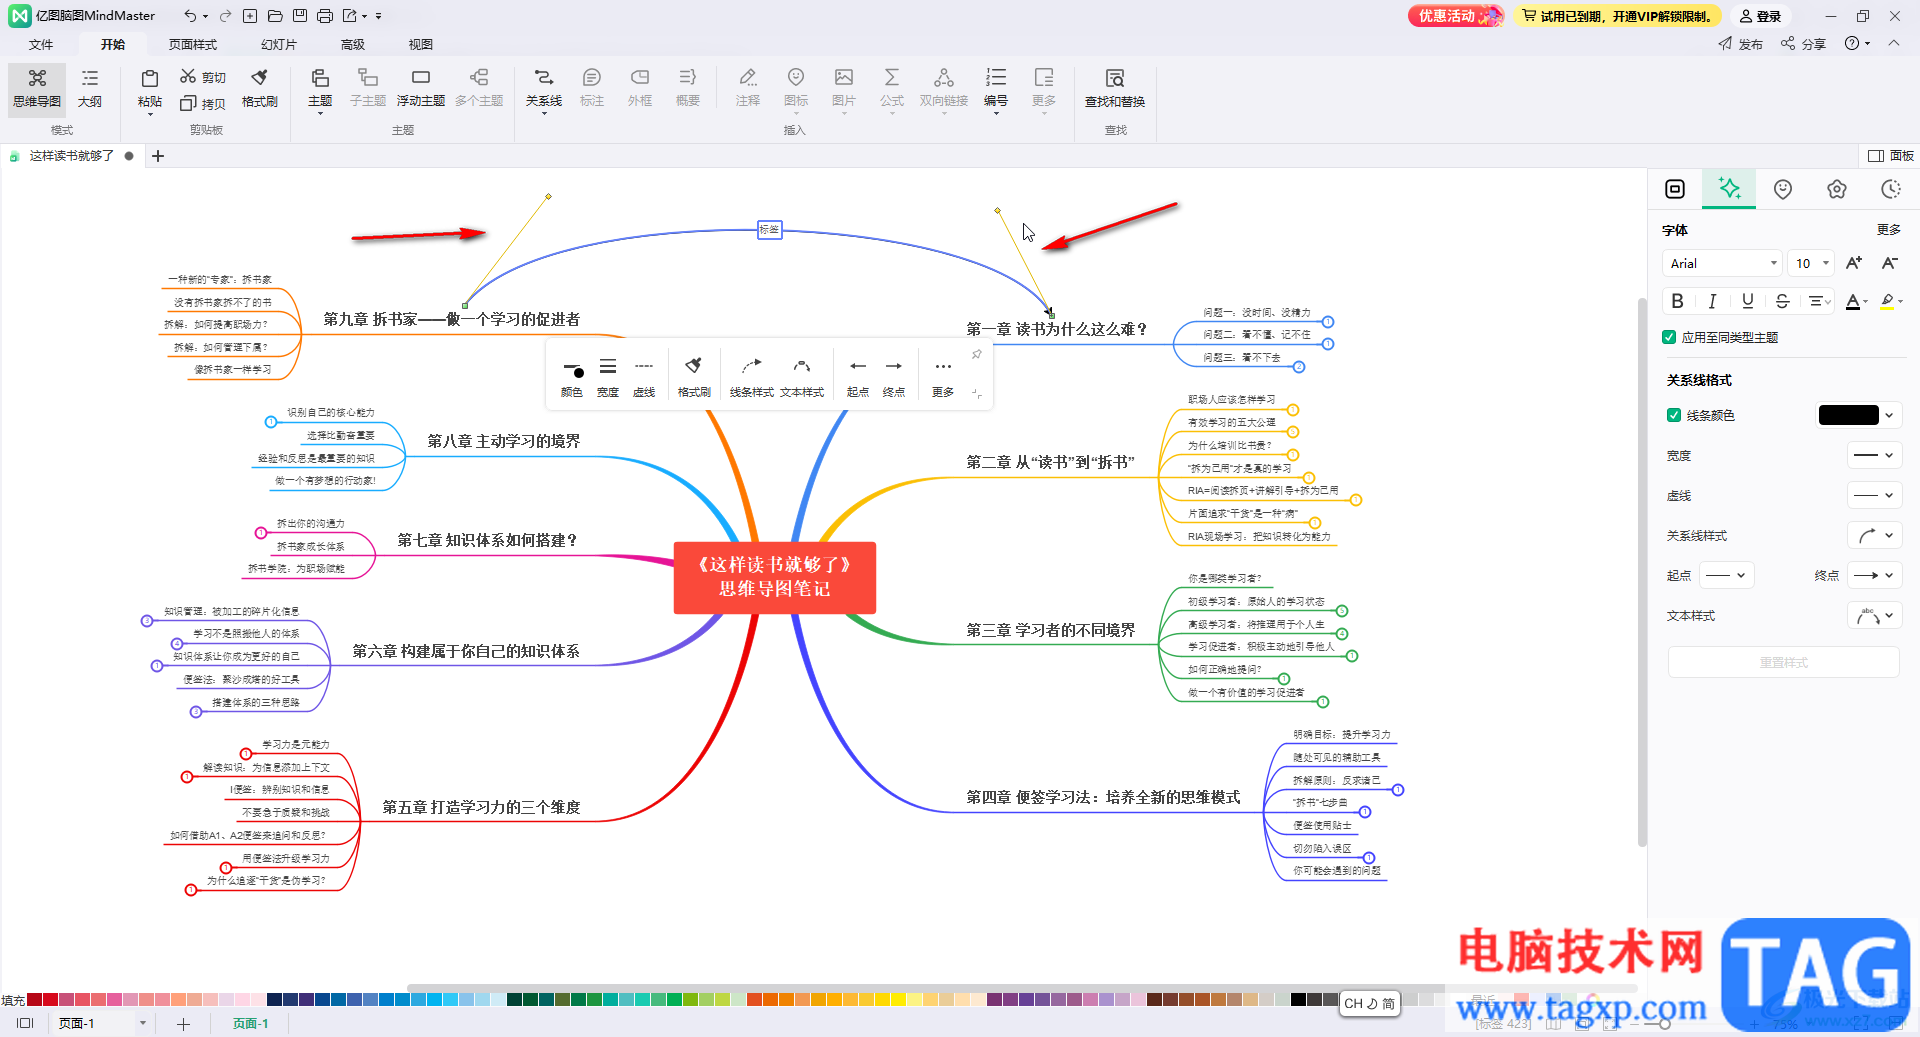Toggle 应用至同类型主题 checkbox

[1669, 337]
